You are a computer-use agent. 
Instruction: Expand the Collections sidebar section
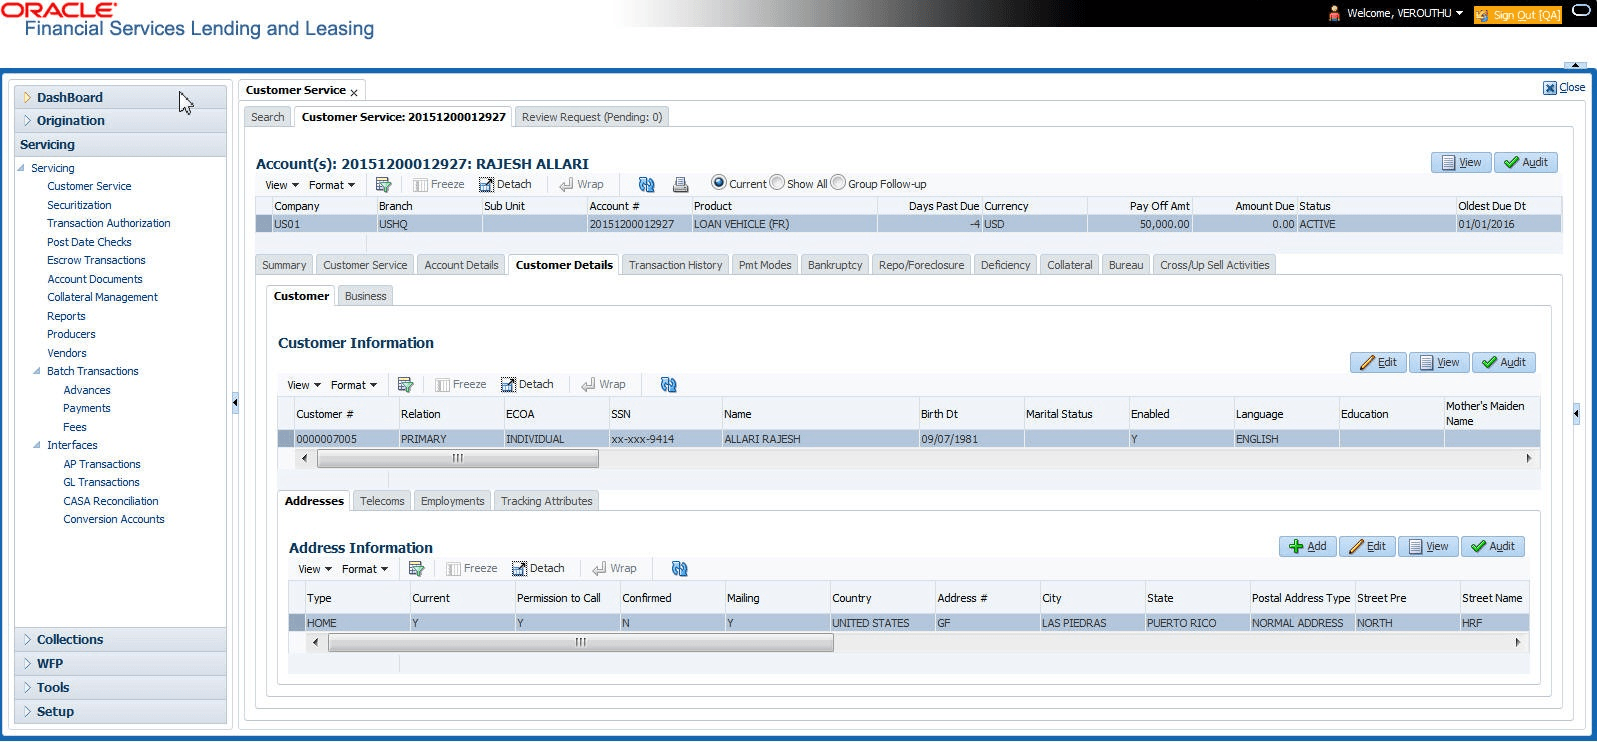tap(70, 640)
